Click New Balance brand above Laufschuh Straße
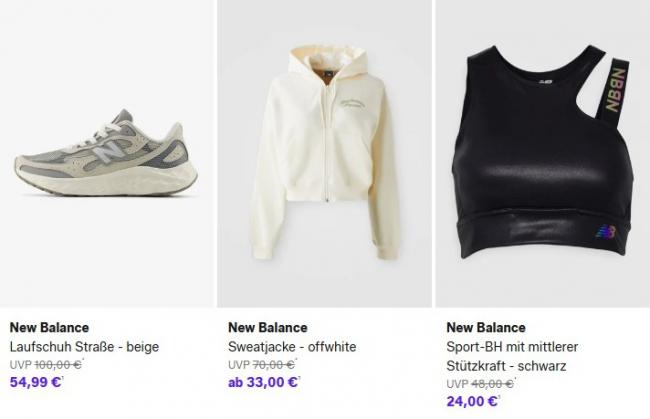Screen dimensions: 650x419 click(49, 327)
